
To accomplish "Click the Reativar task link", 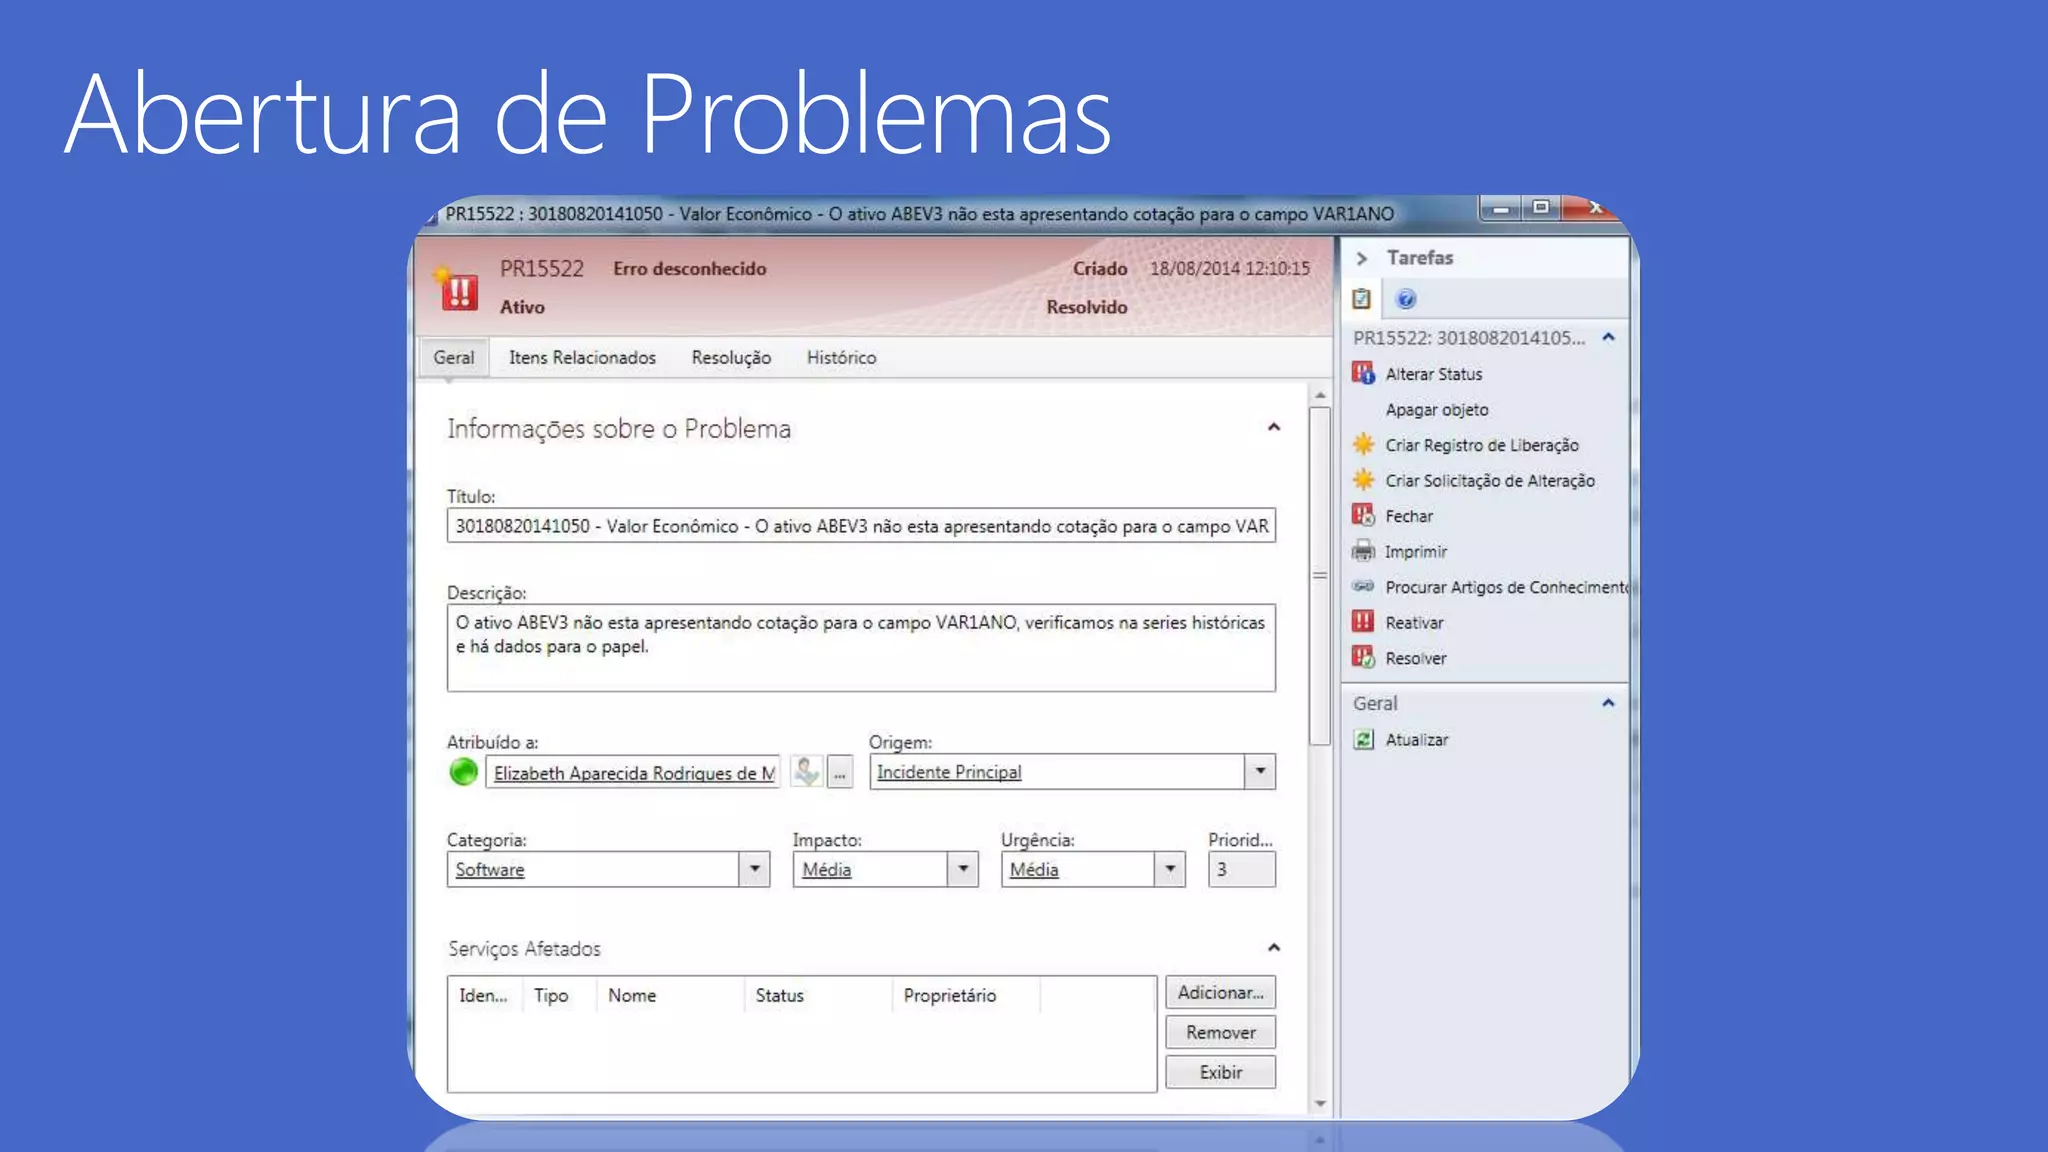I will point(1414,623).
